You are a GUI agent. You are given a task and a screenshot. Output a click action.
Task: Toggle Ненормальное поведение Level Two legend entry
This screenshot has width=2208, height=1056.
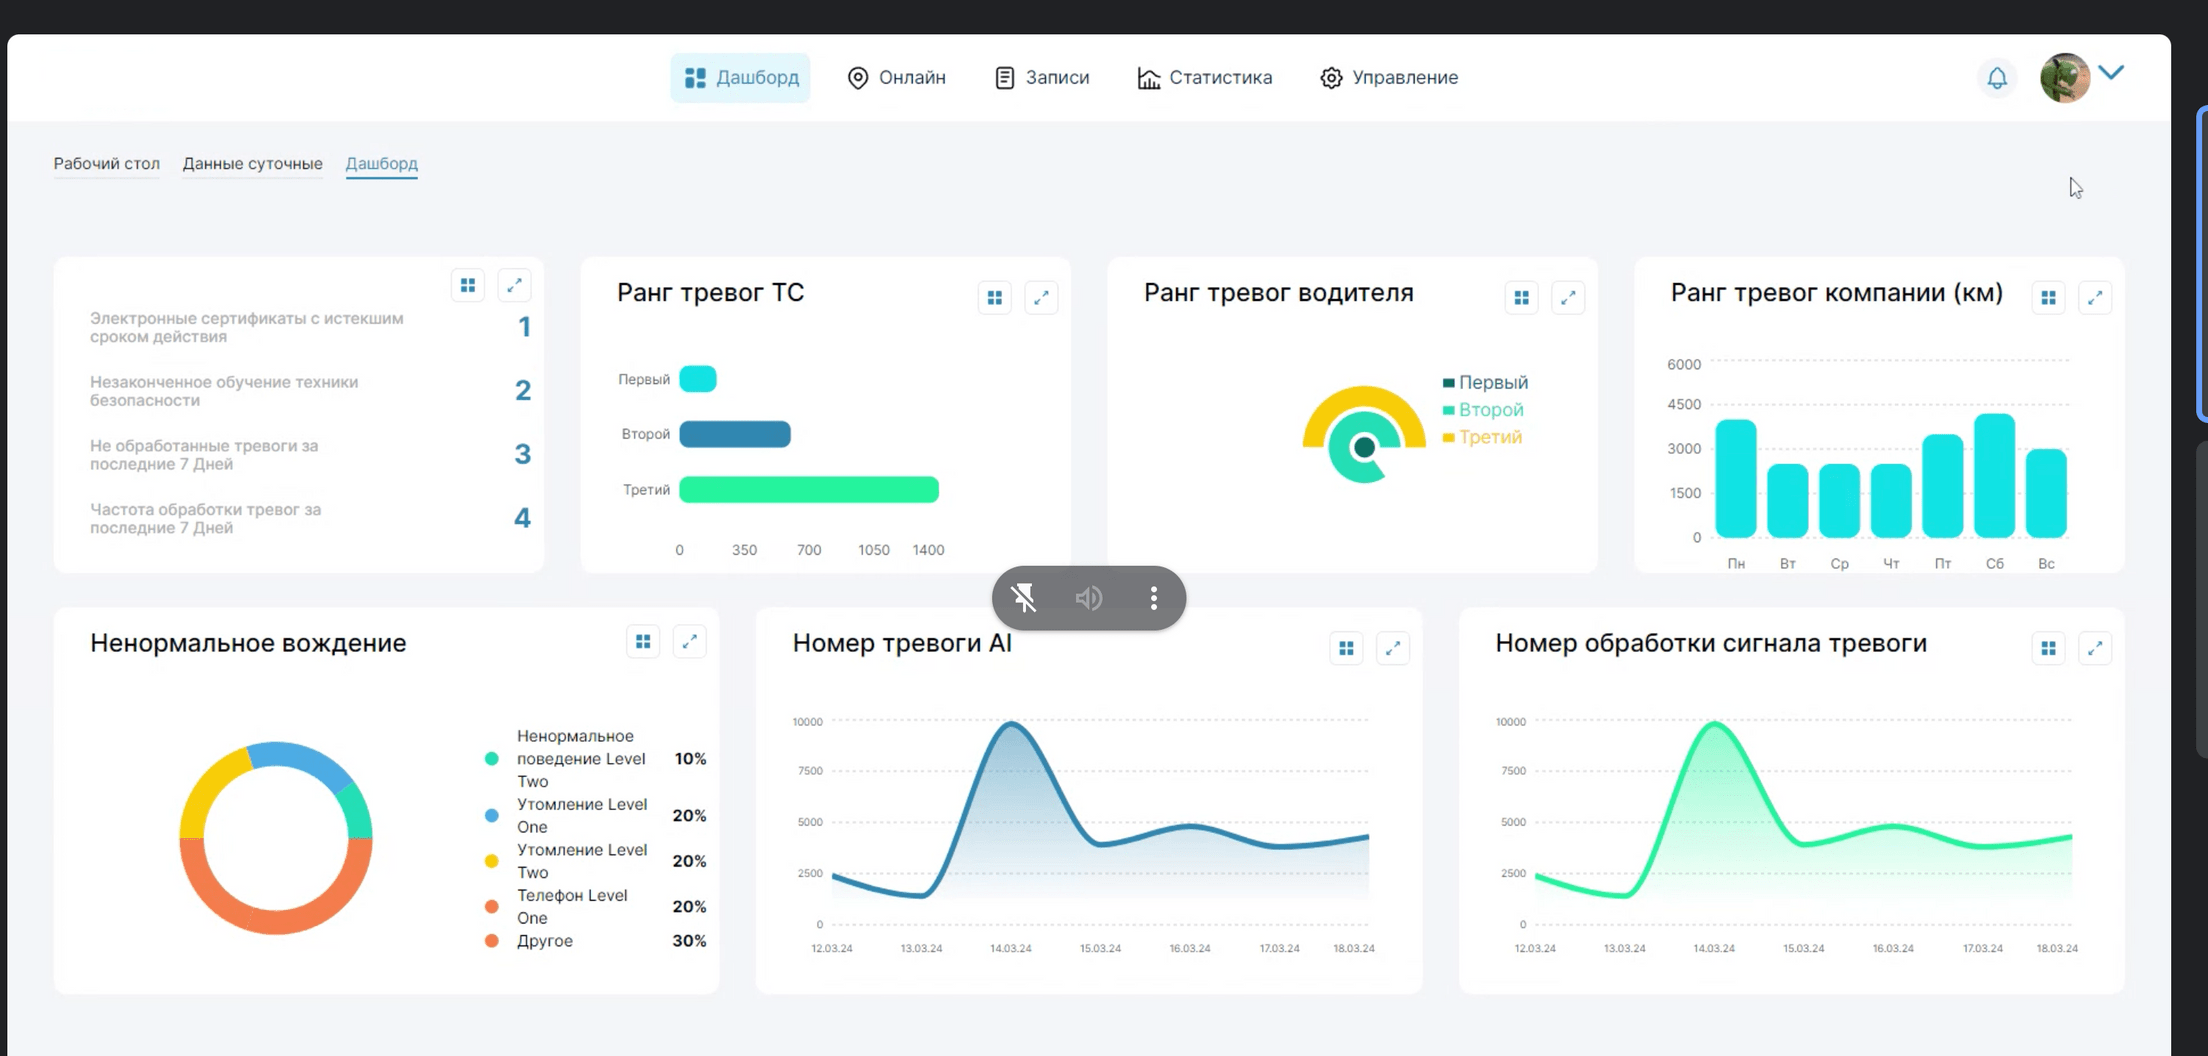pos(595,758)
